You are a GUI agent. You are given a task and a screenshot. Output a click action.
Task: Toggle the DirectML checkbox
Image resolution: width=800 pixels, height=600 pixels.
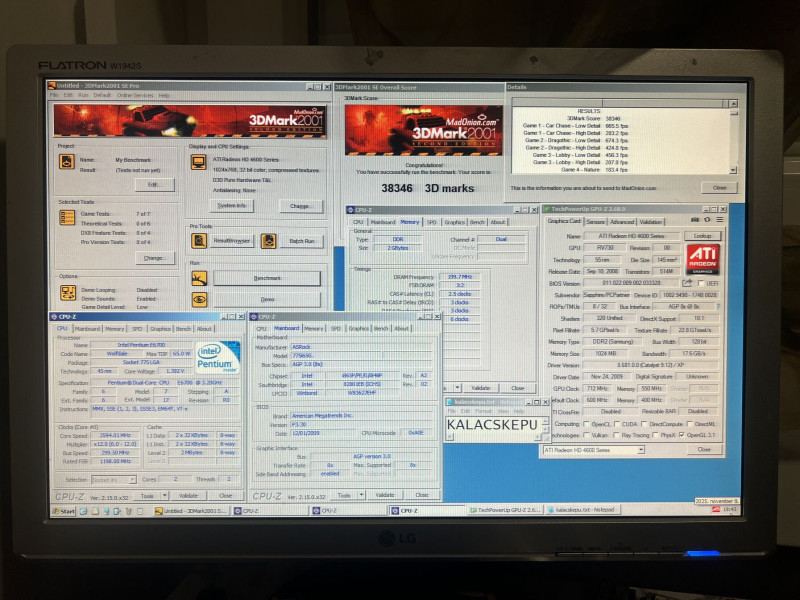coord(690,424)
